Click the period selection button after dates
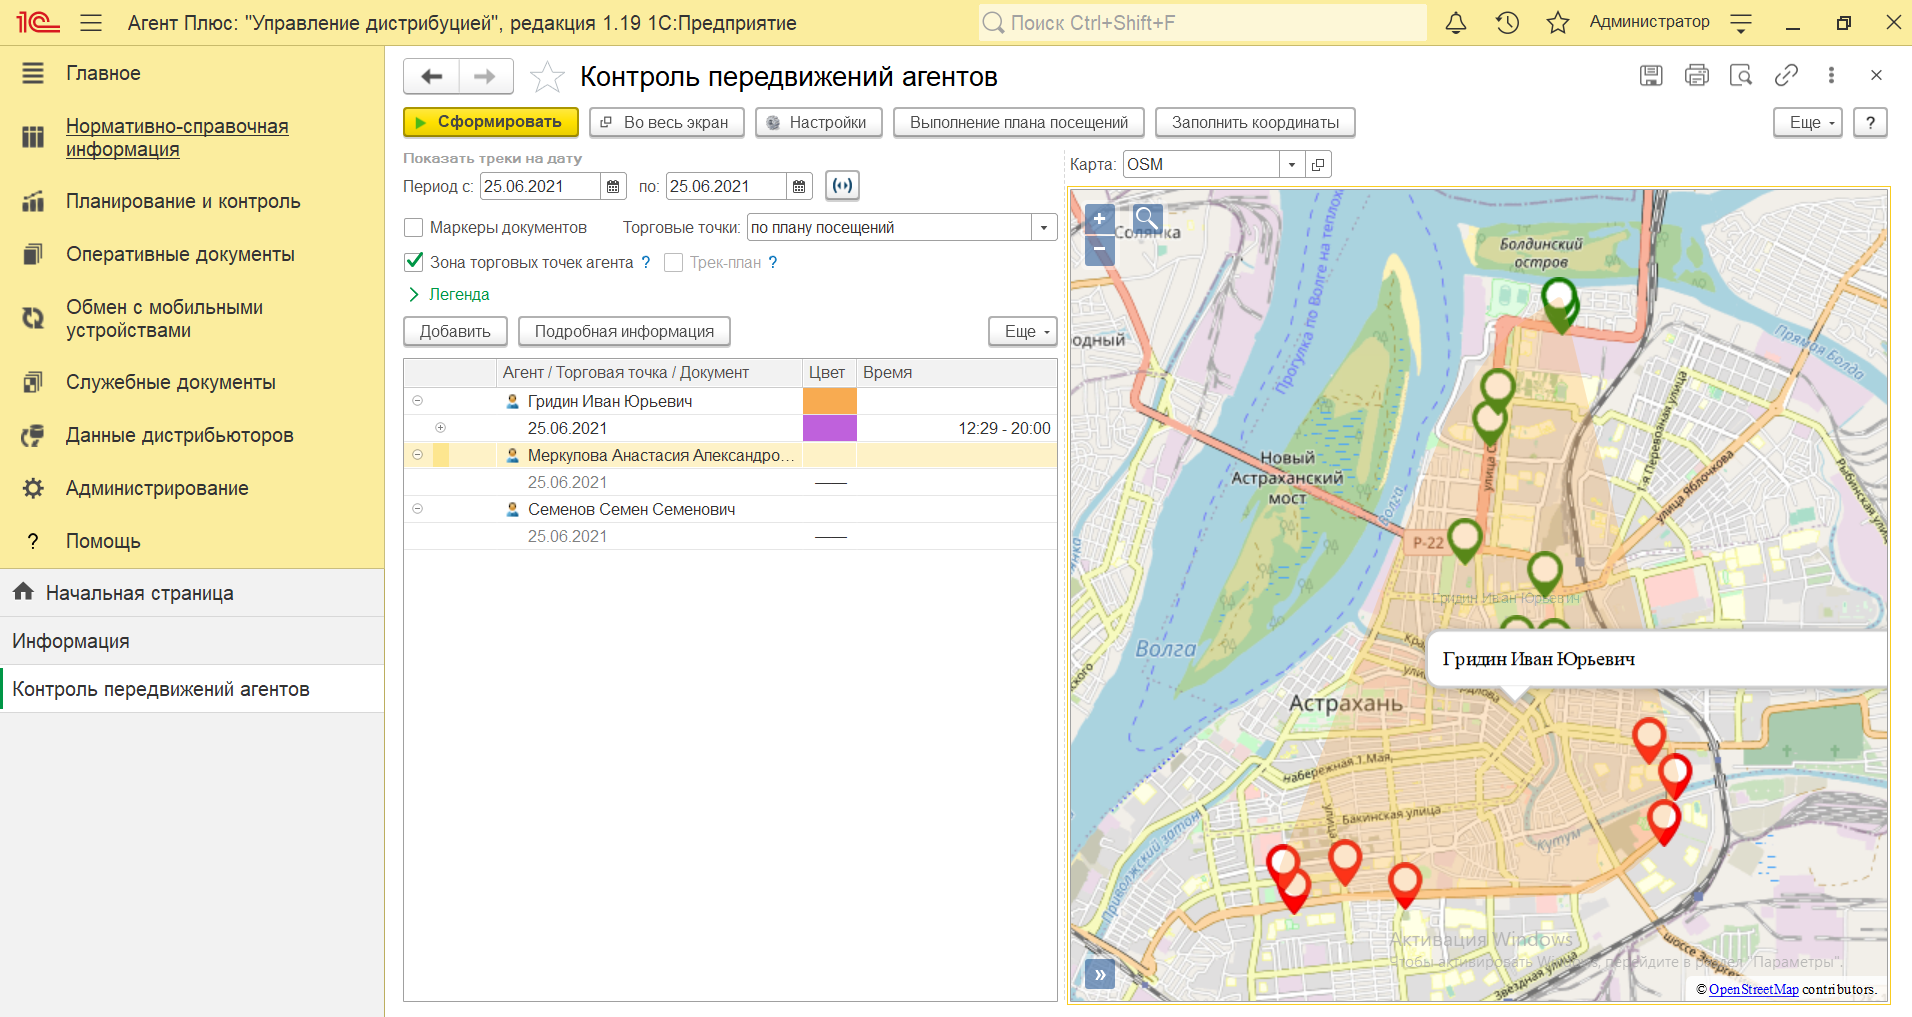Screen dimensions: 1912x1017 pyautogui.click(x=843, y=186)
